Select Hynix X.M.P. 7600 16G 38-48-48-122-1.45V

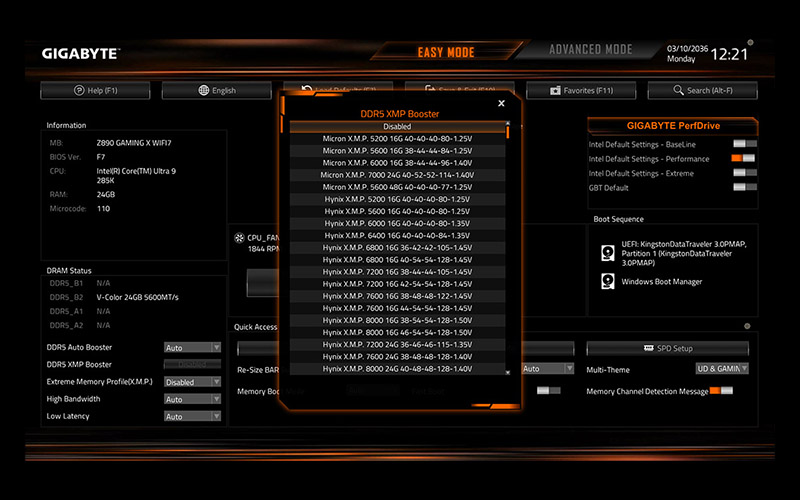point(397,296)
